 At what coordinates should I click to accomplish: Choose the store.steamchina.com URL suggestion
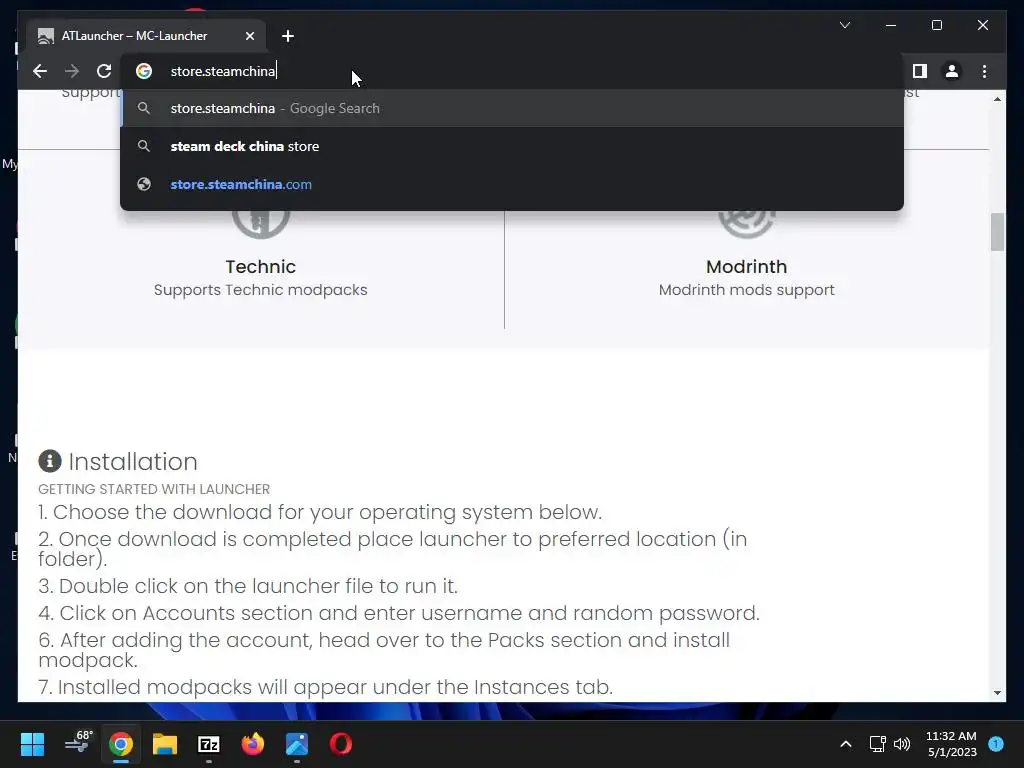click(512, 184)
